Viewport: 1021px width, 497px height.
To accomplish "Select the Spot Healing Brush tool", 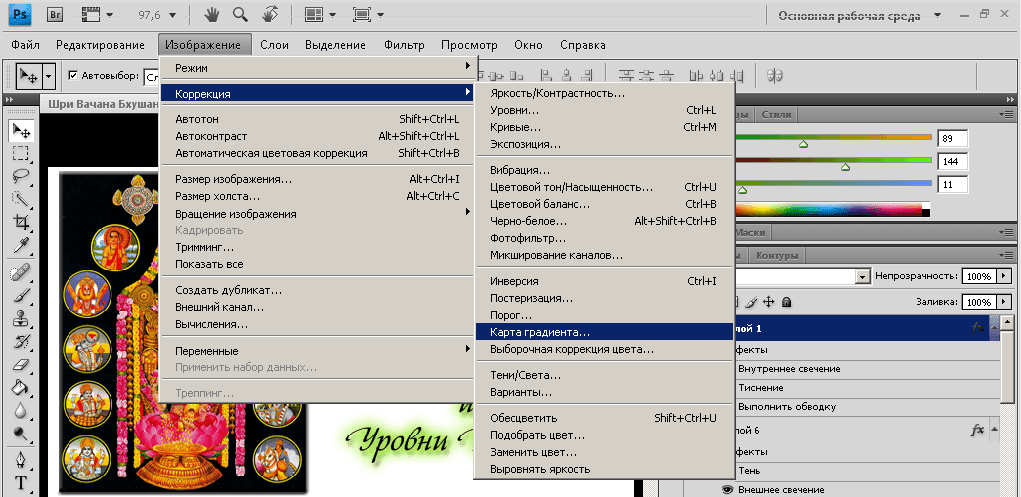I will click(21, 270).
